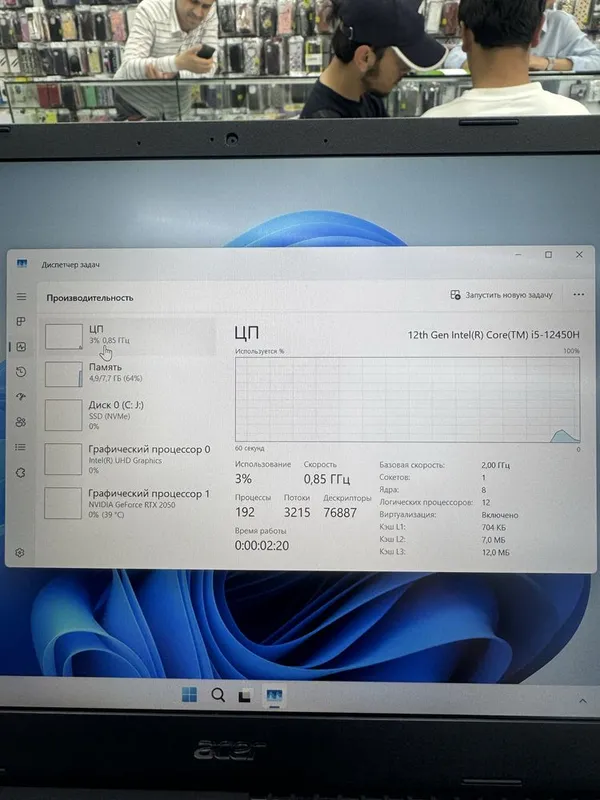This screenshot has width=600, height=800.
Task: Click Task Manager icon on the taskbar
Action: [274, 695]
